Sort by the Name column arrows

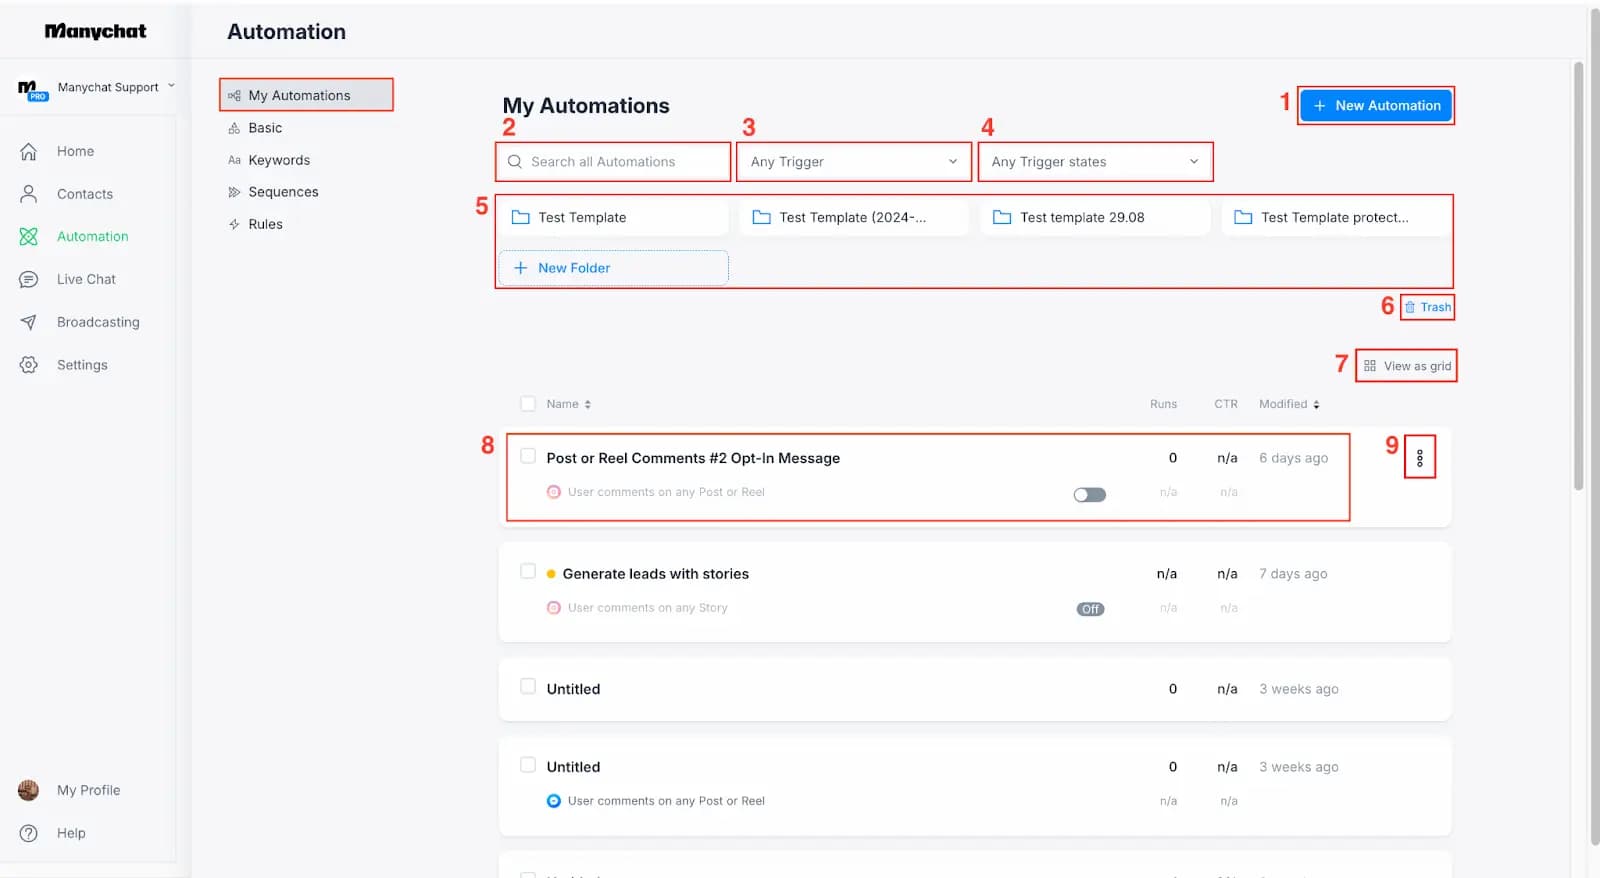click(588, 404)
